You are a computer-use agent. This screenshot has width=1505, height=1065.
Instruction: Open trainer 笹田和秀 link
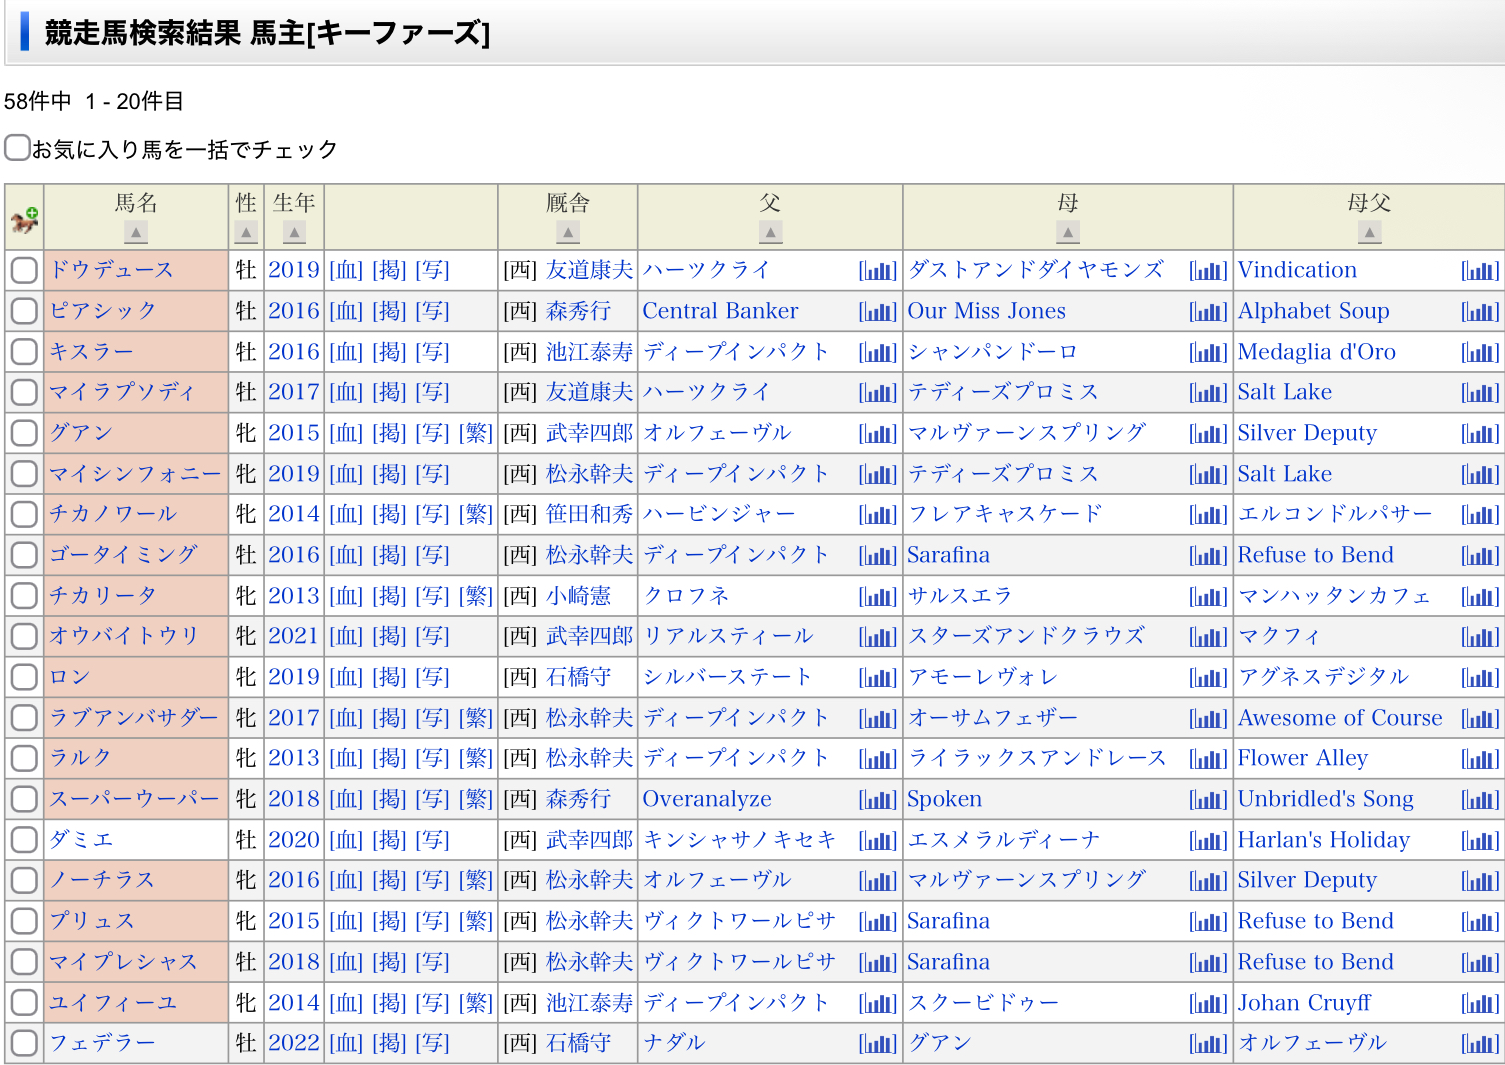pos(589,514)
